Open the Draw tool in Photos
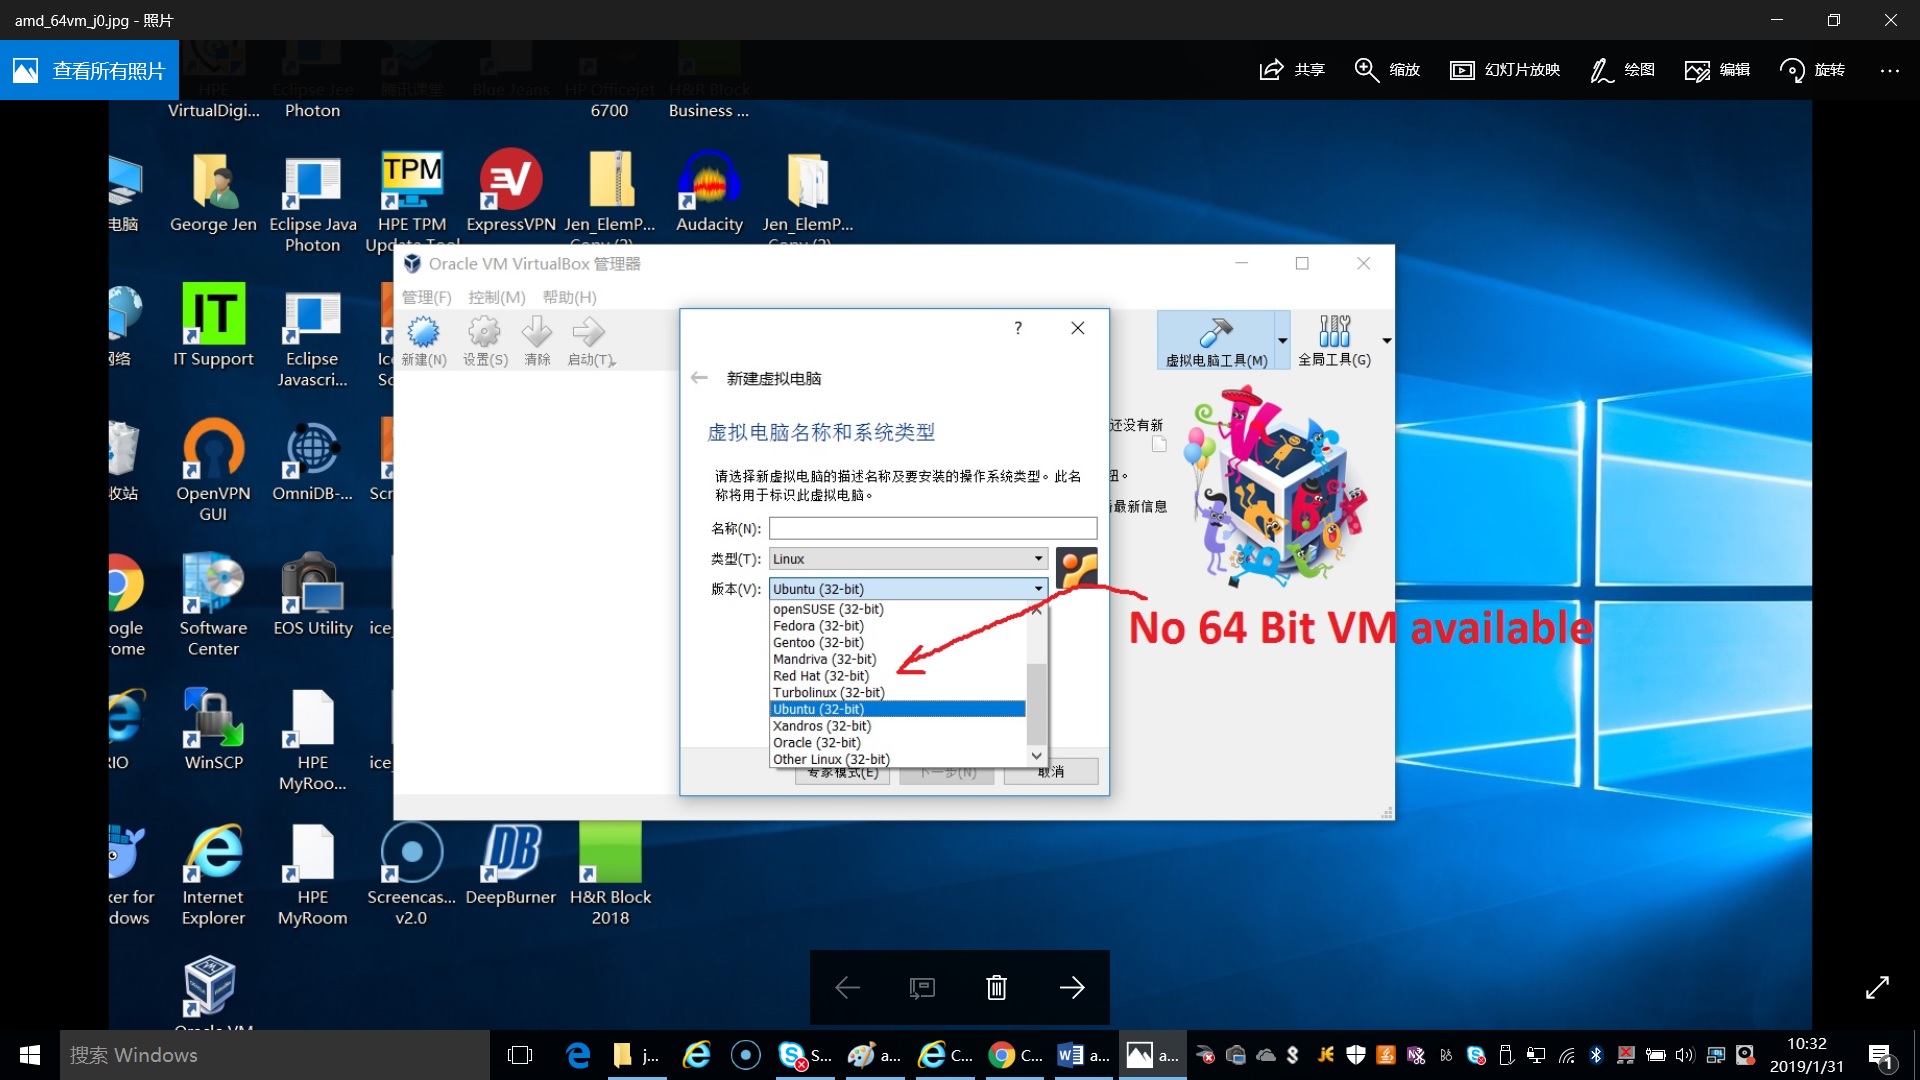 point(1601,70)
